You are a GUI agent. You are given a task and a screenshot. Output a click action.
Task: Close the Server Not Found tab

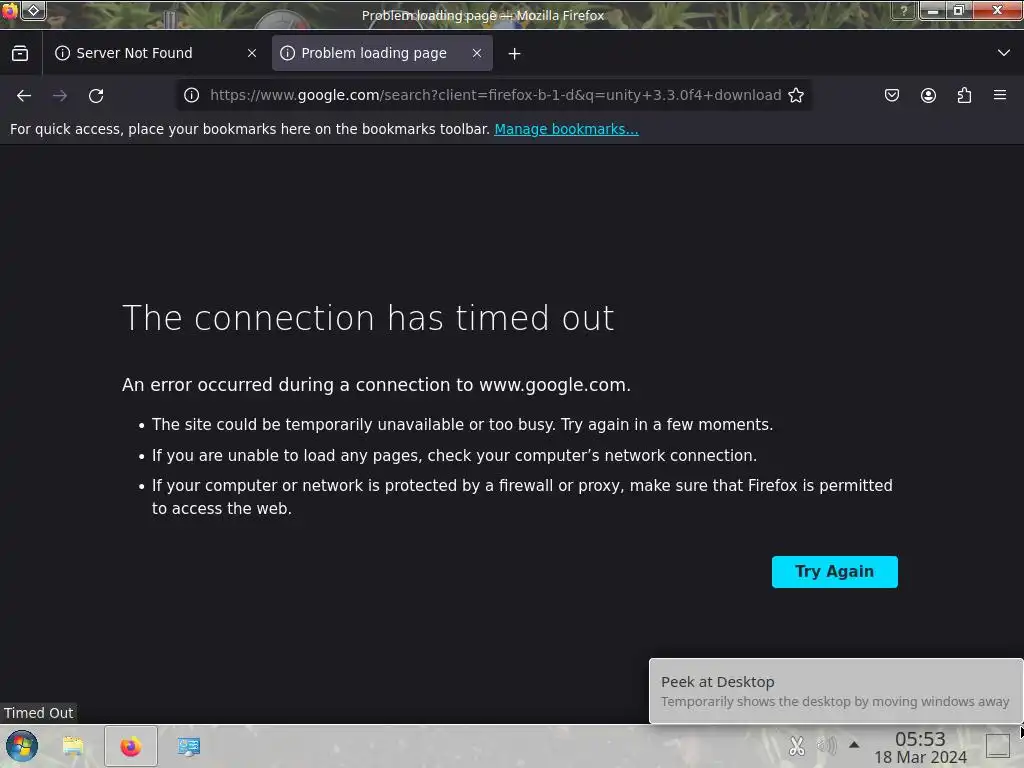click(x=252, y=54)
